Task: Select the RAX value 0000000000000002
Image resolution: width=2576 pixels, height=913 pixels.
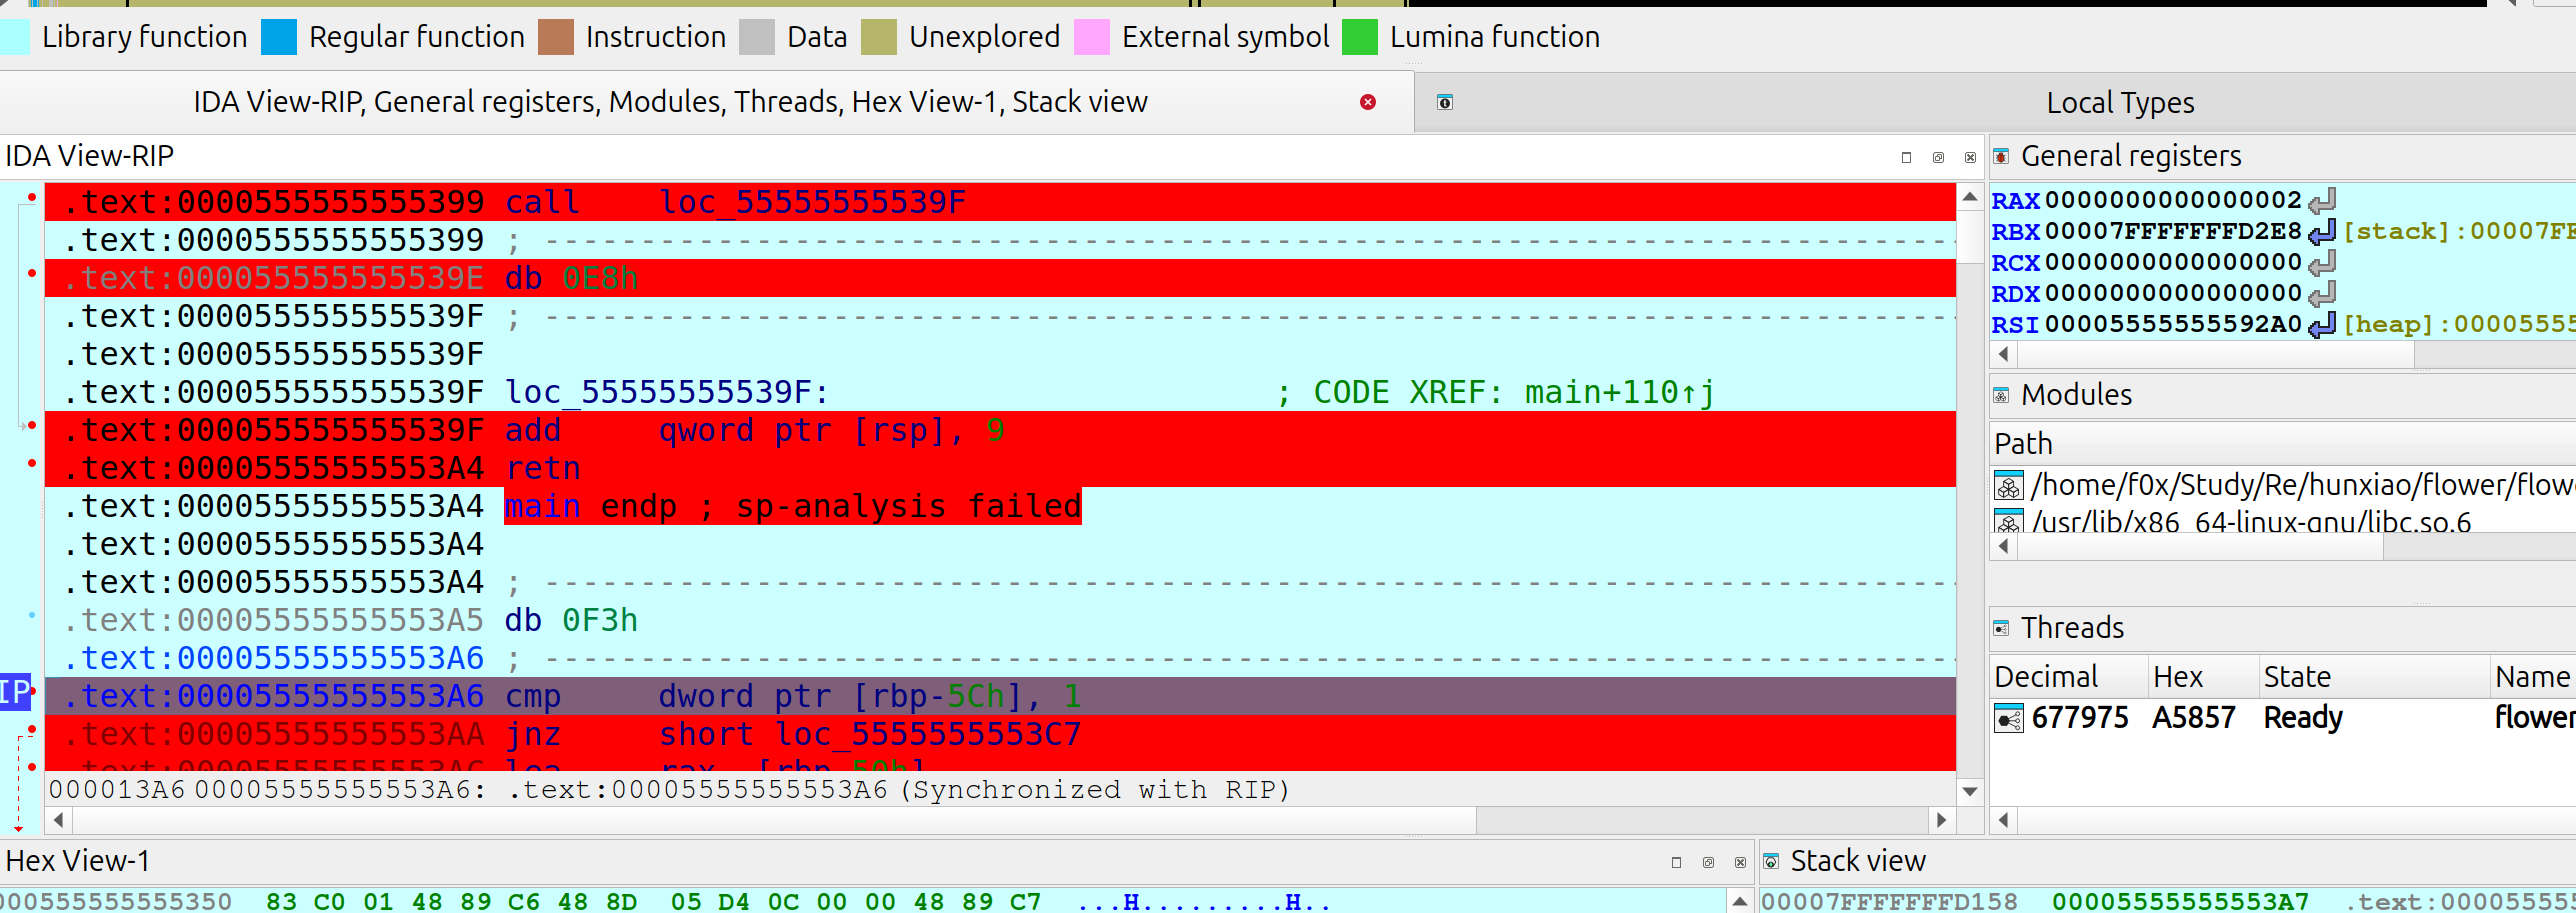Action: click(x=2173, y=200)
